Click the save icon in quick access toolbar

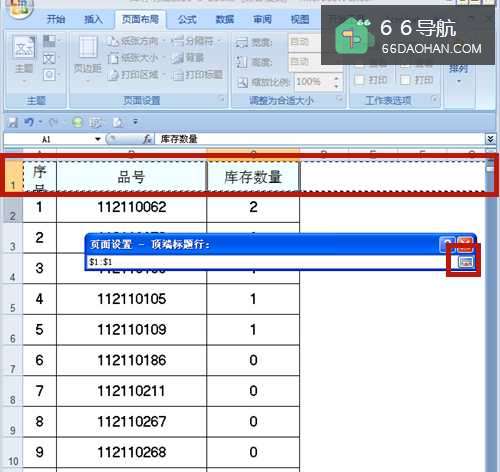tap(13, 122)
